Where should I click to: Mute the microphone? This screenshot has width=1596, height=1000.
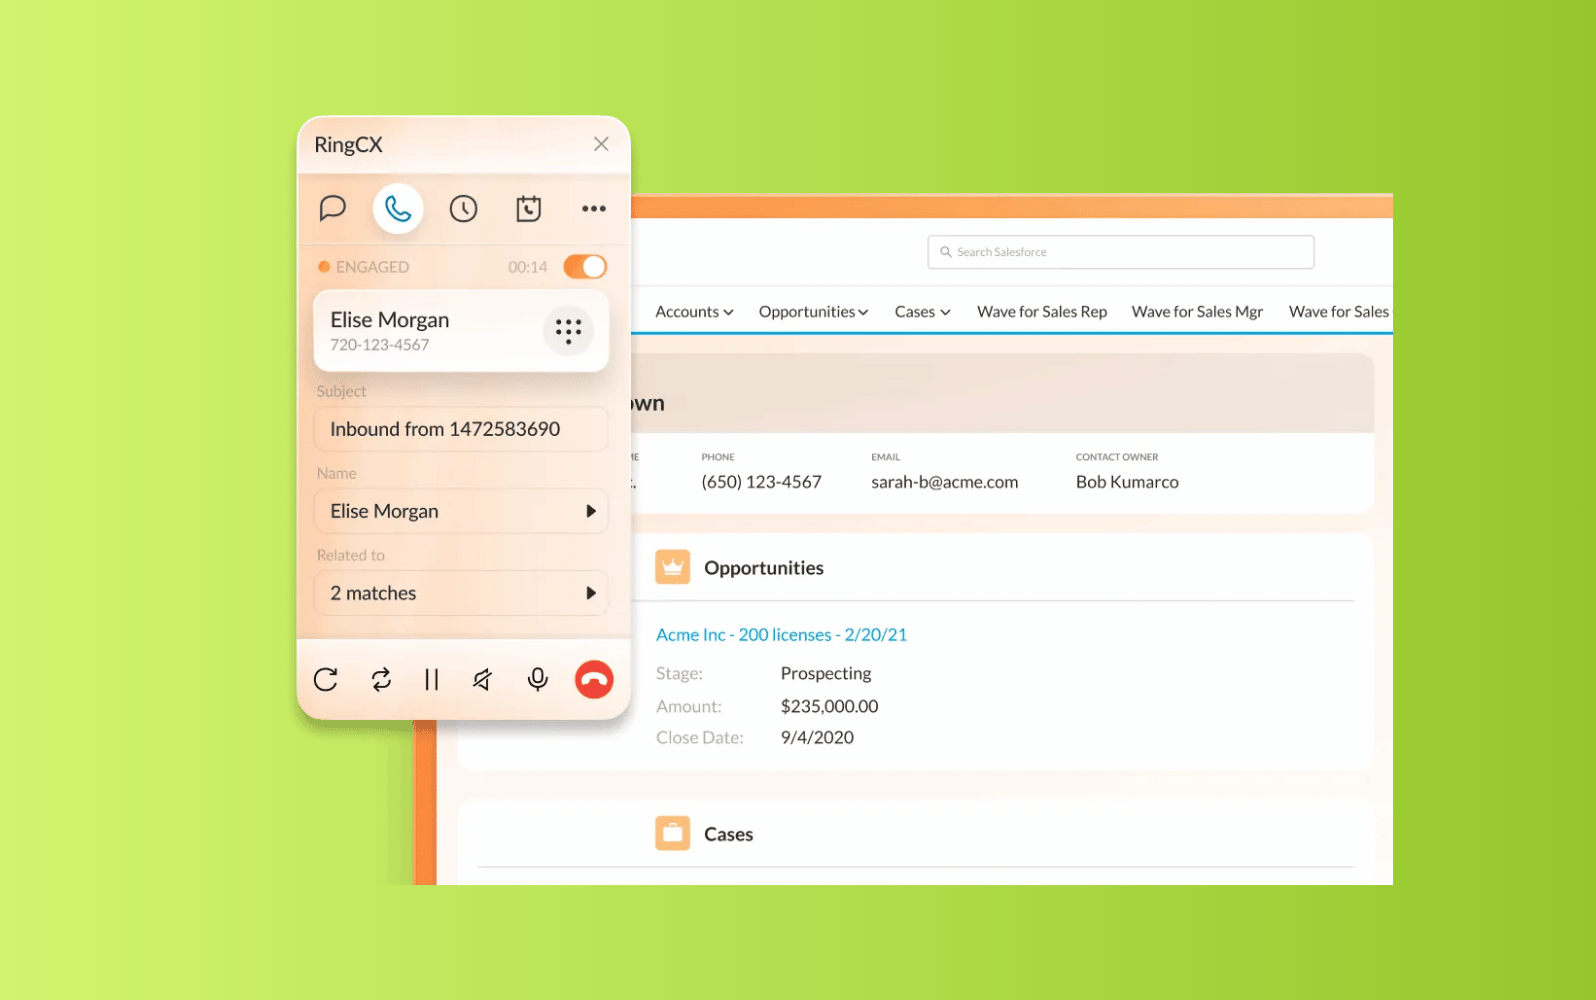(538, 680)
